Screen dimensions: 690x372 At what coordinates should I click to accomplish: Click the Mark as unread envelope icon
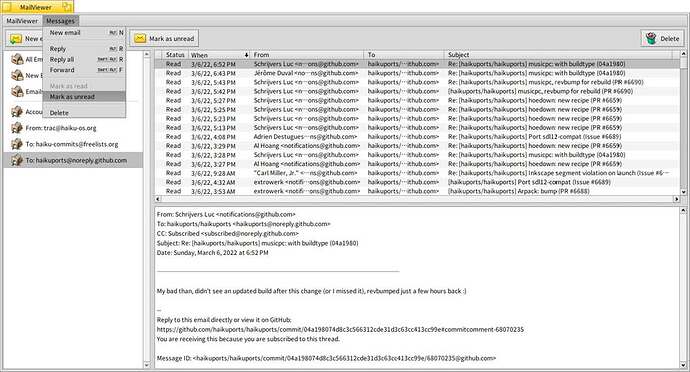tap(140, 39)
